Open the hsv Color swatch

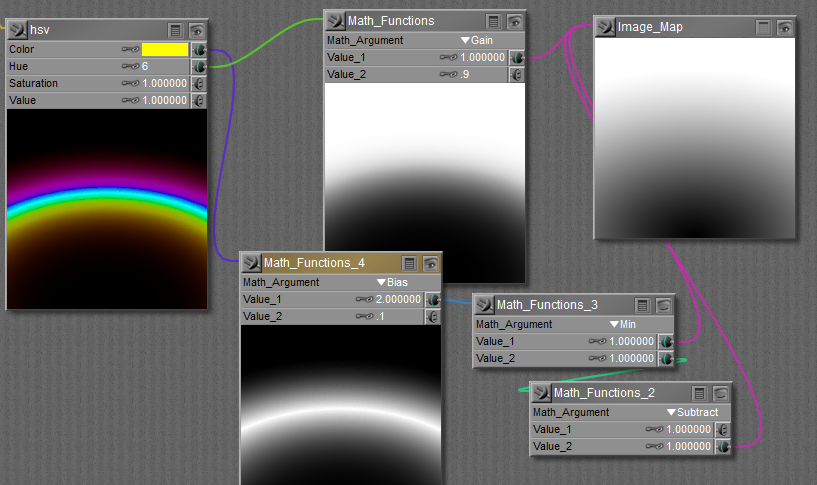pos(165,49)
